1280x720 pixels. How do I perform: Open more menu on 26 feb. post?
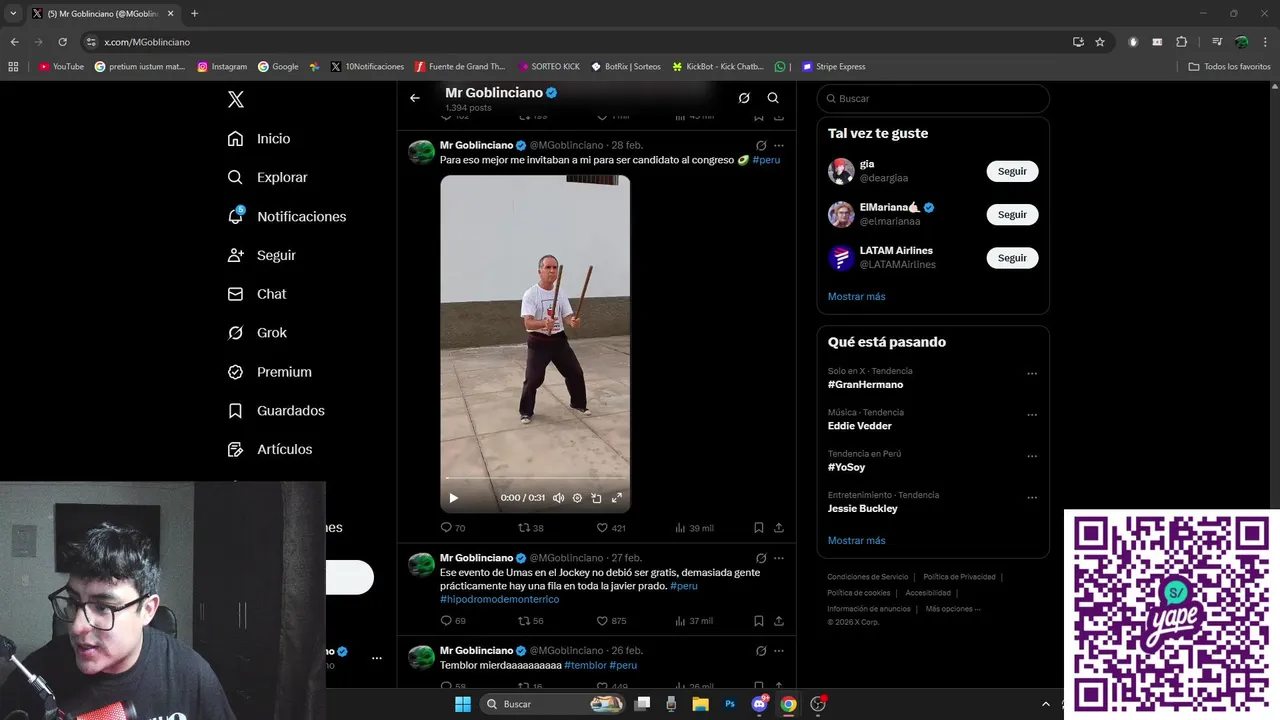(779, 651)
